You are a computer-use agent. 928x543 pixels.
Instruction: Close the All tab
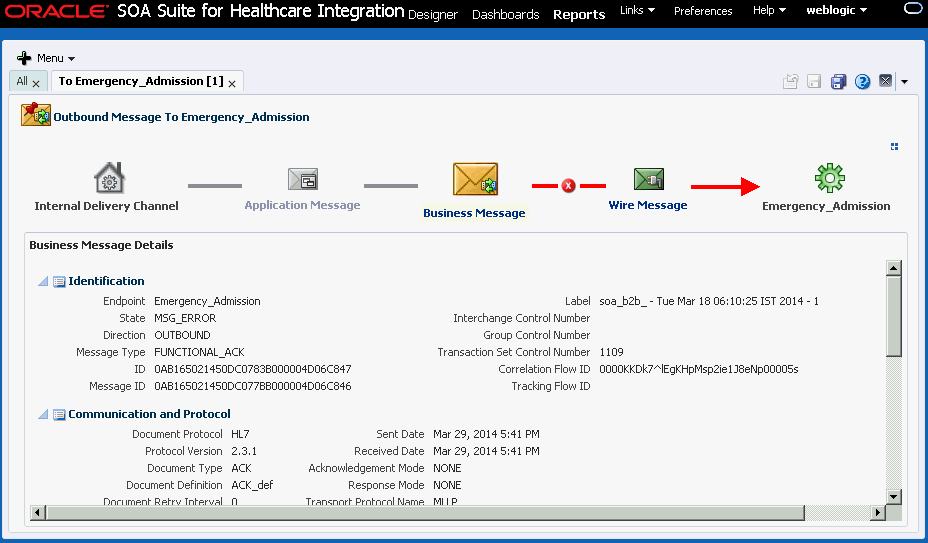click(x=36, y=84)
